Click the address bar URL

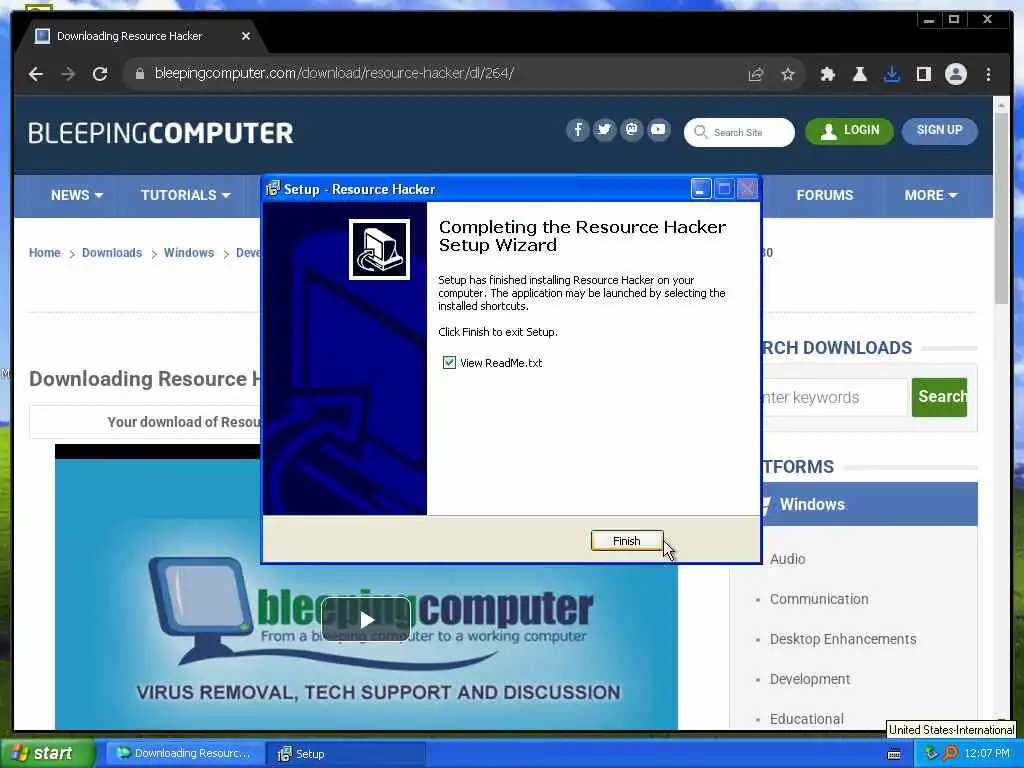(x=334, y=73)
